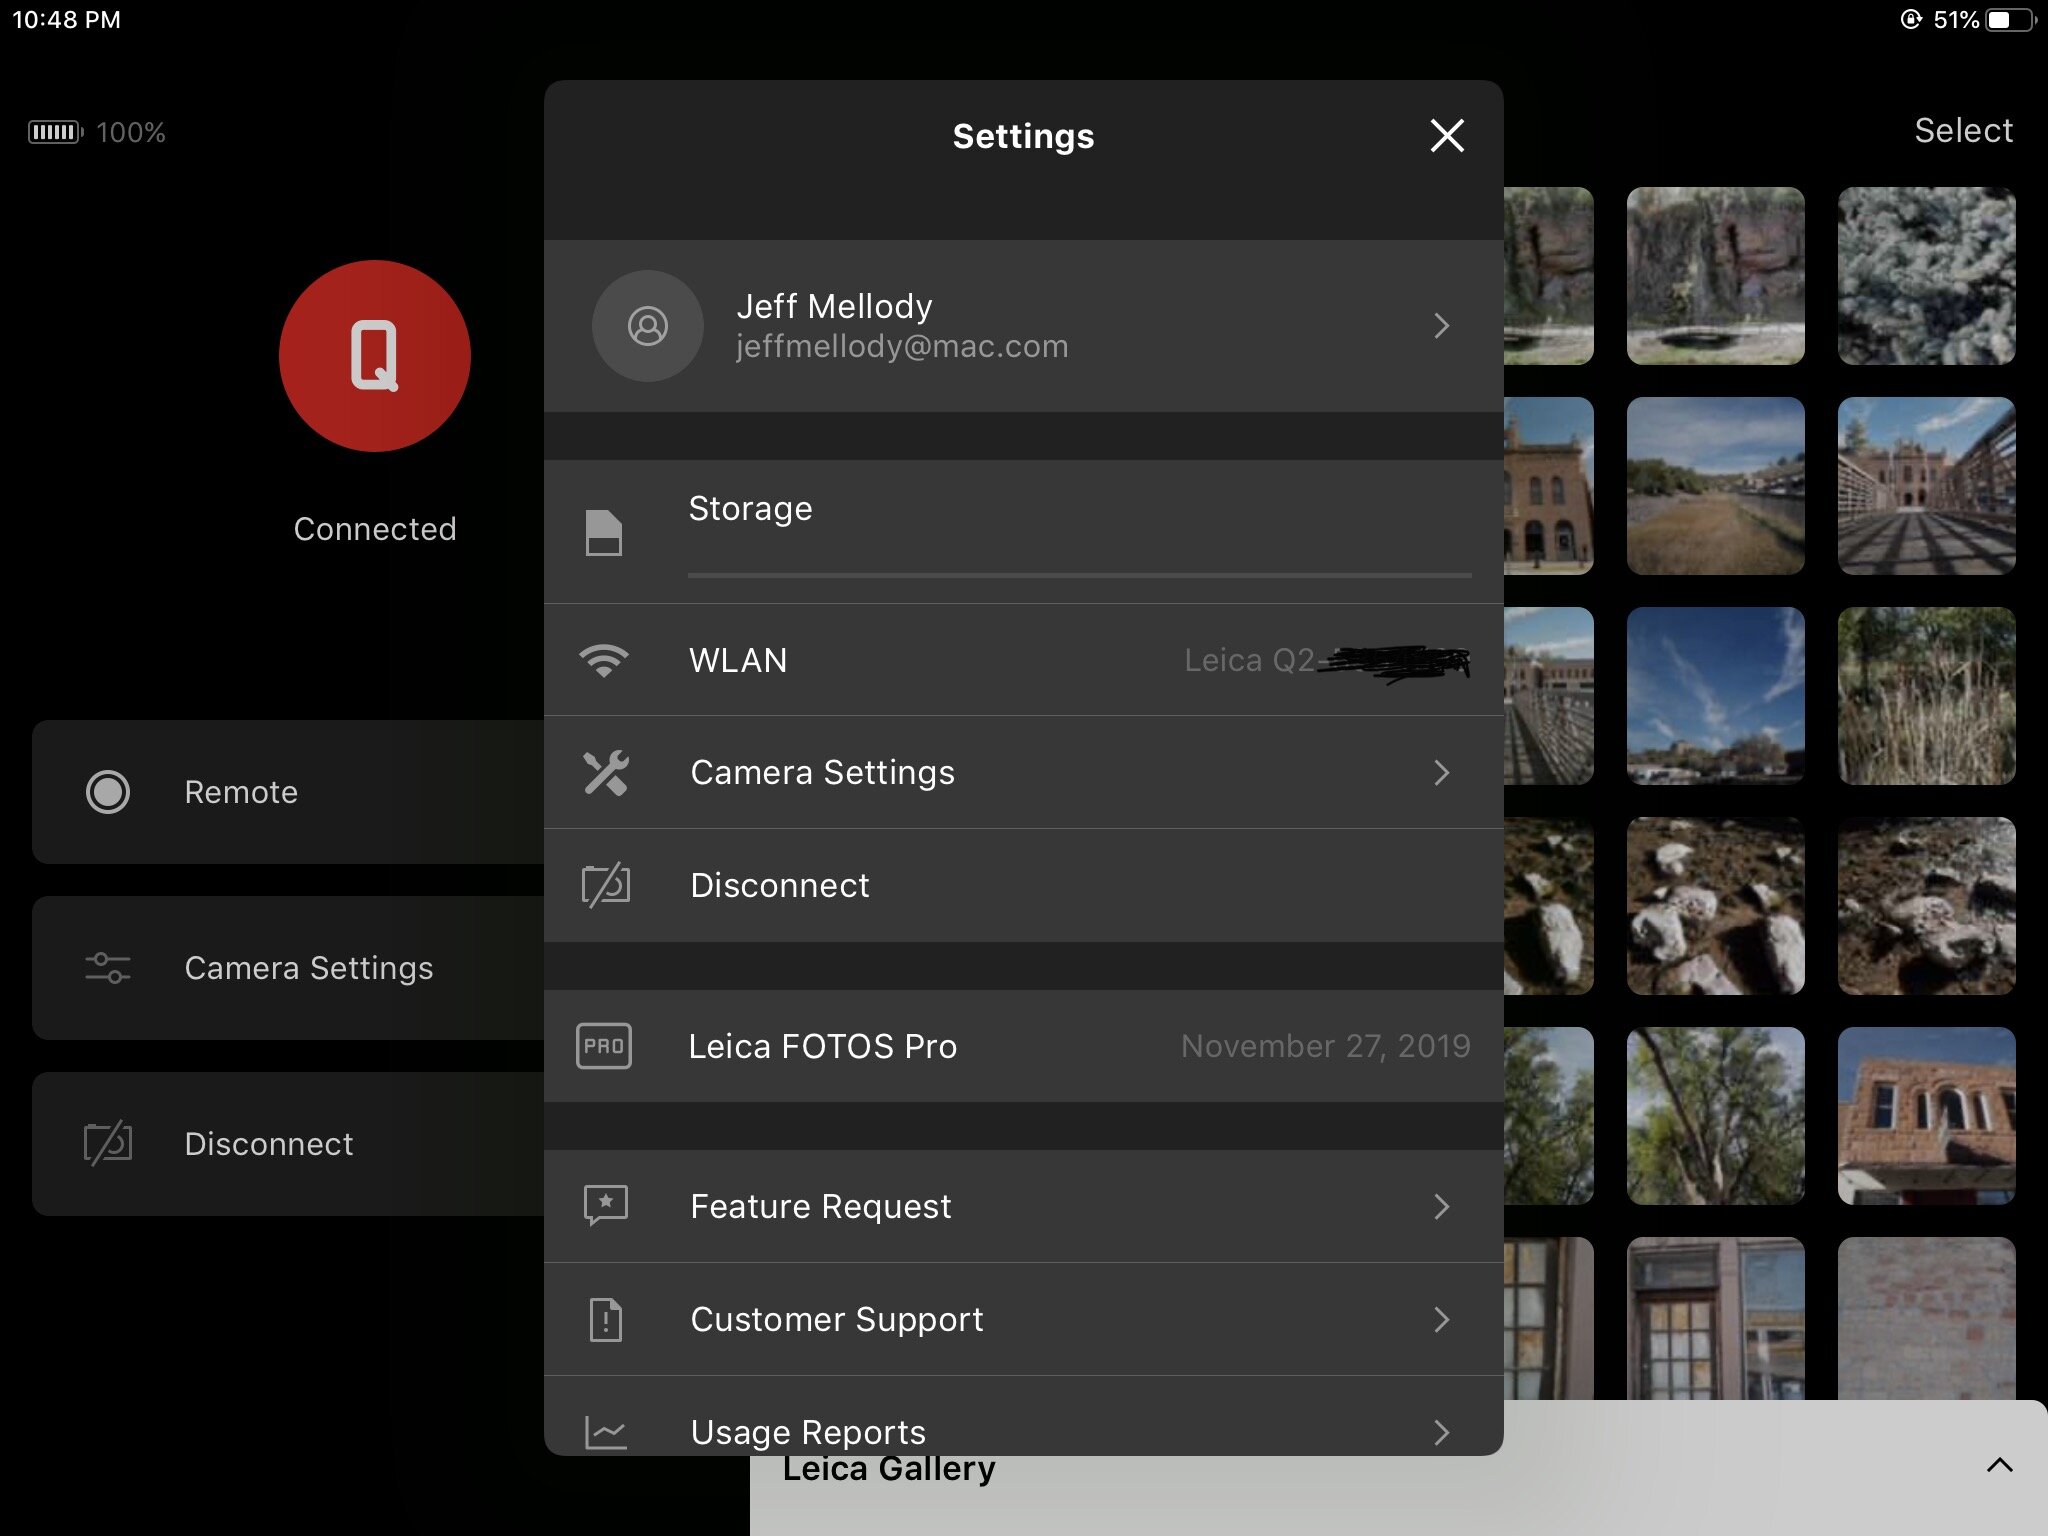The image size is (2048, 1536).
Task: Tap the 10:48 PM clock
Action: pos(66,20)
